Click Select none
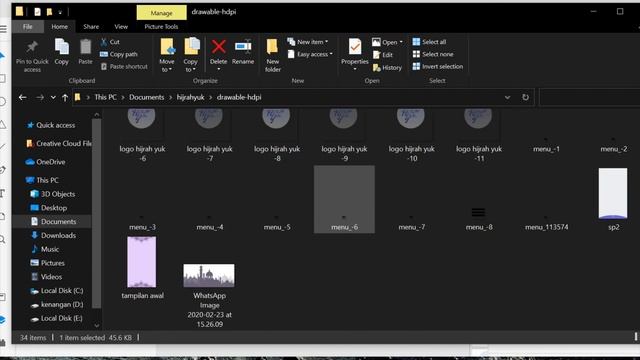 point(433,54)
